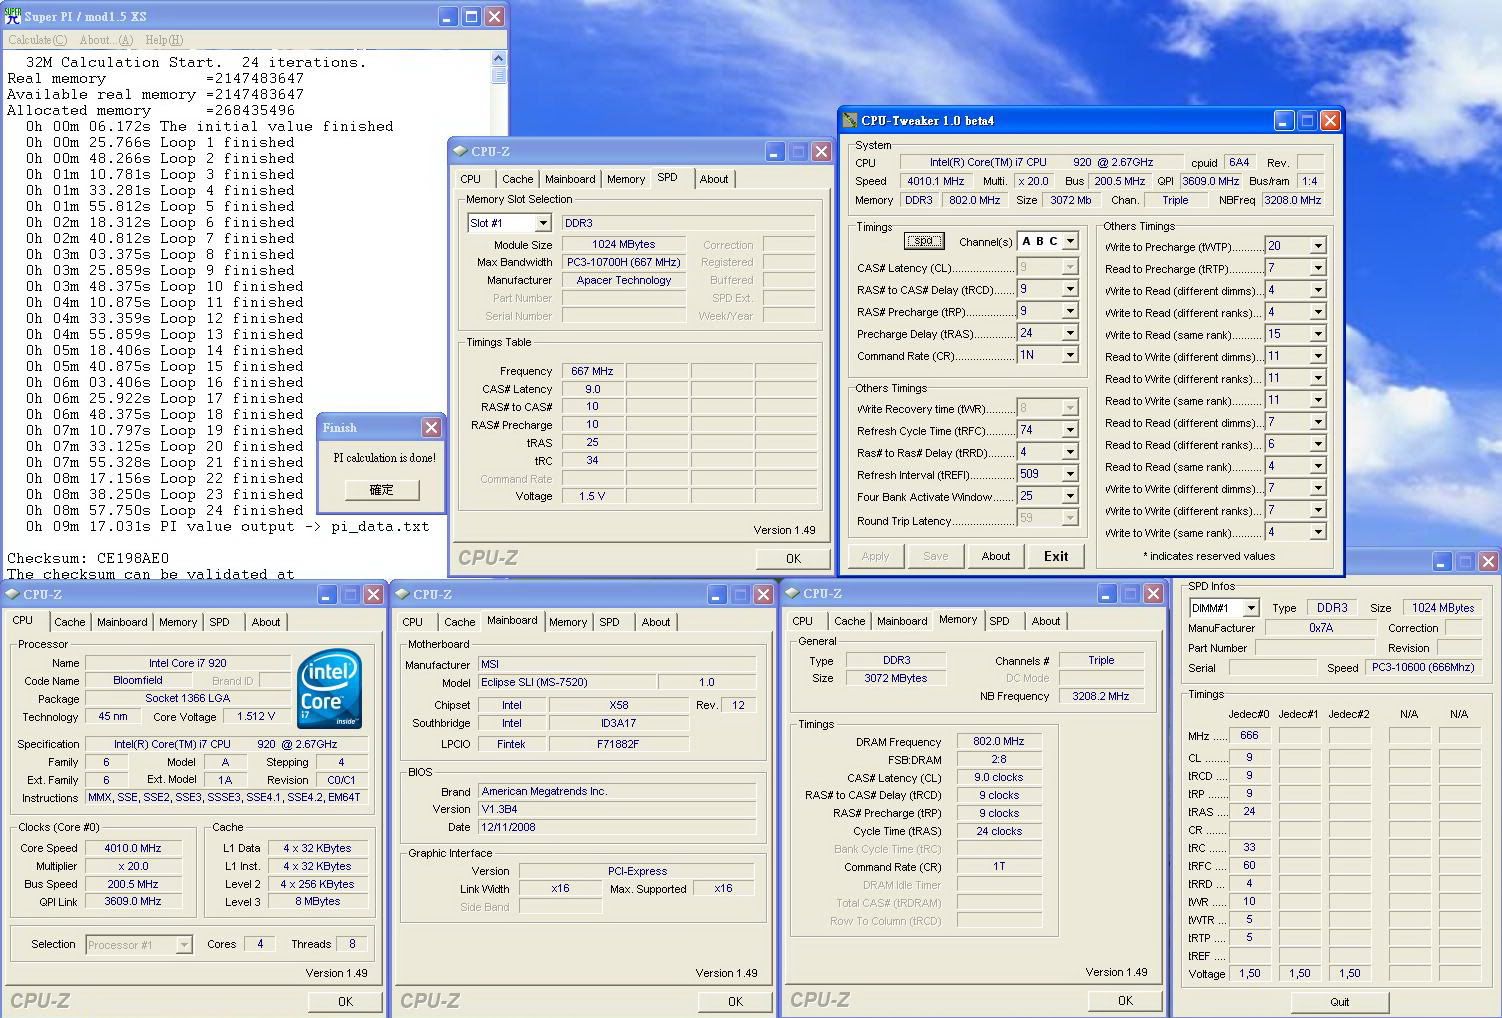The image size is (1502, 1018).
Task: Minimize the CPU-Tweaker window
Action: point(1284,121)
